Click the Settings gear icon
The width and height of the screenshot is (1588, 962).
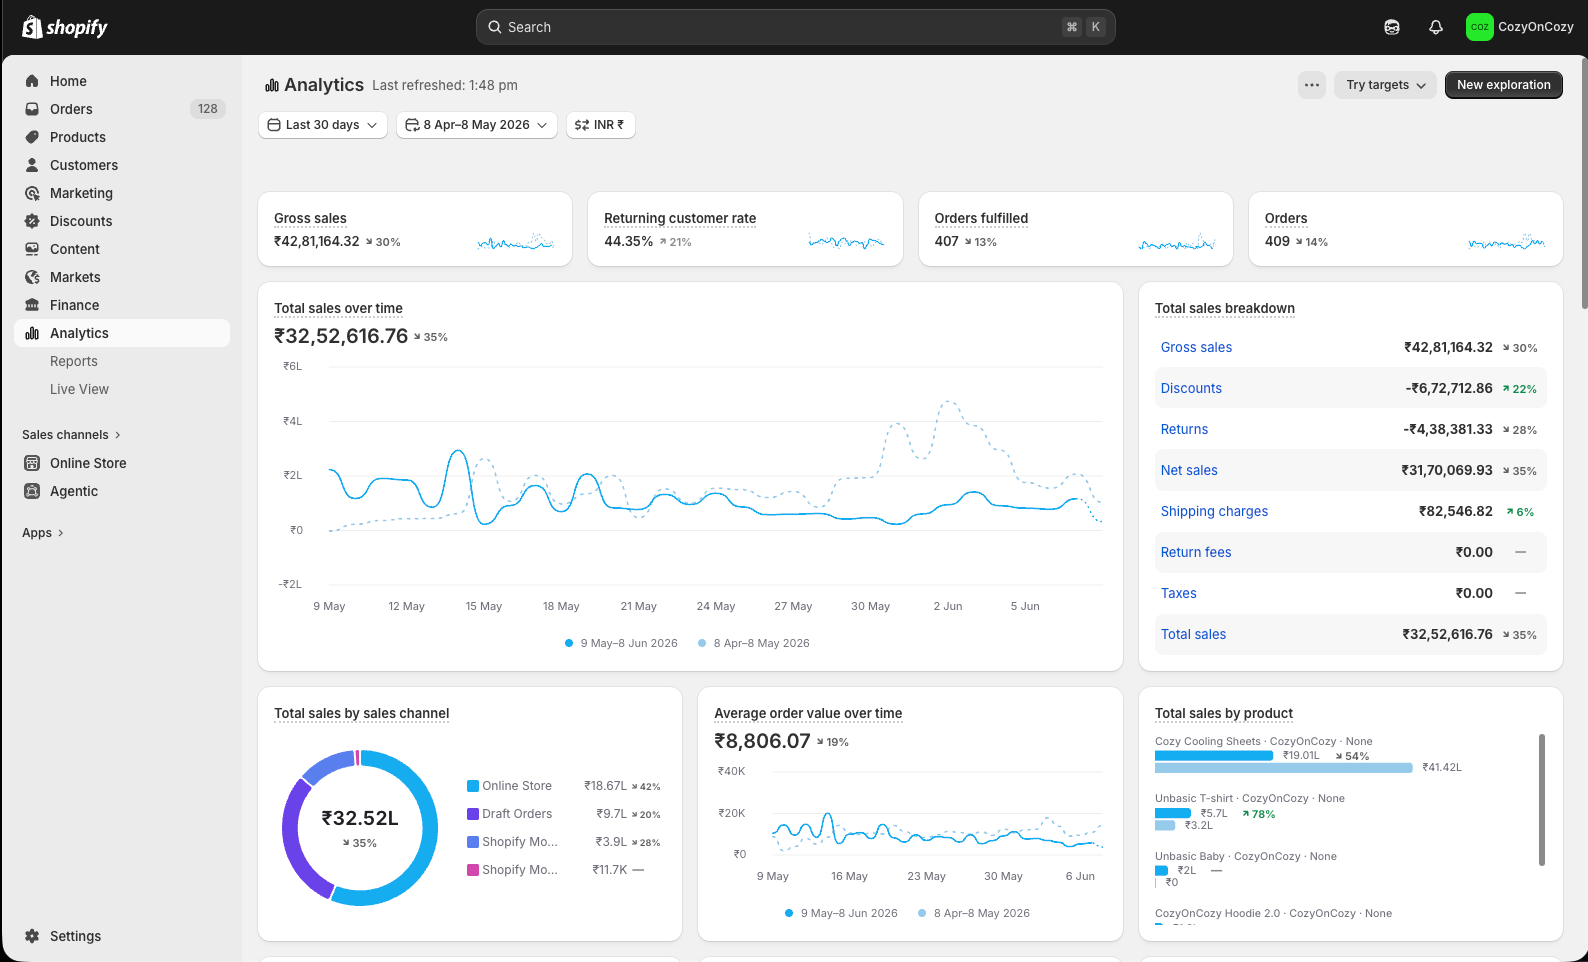click(32, 936)
